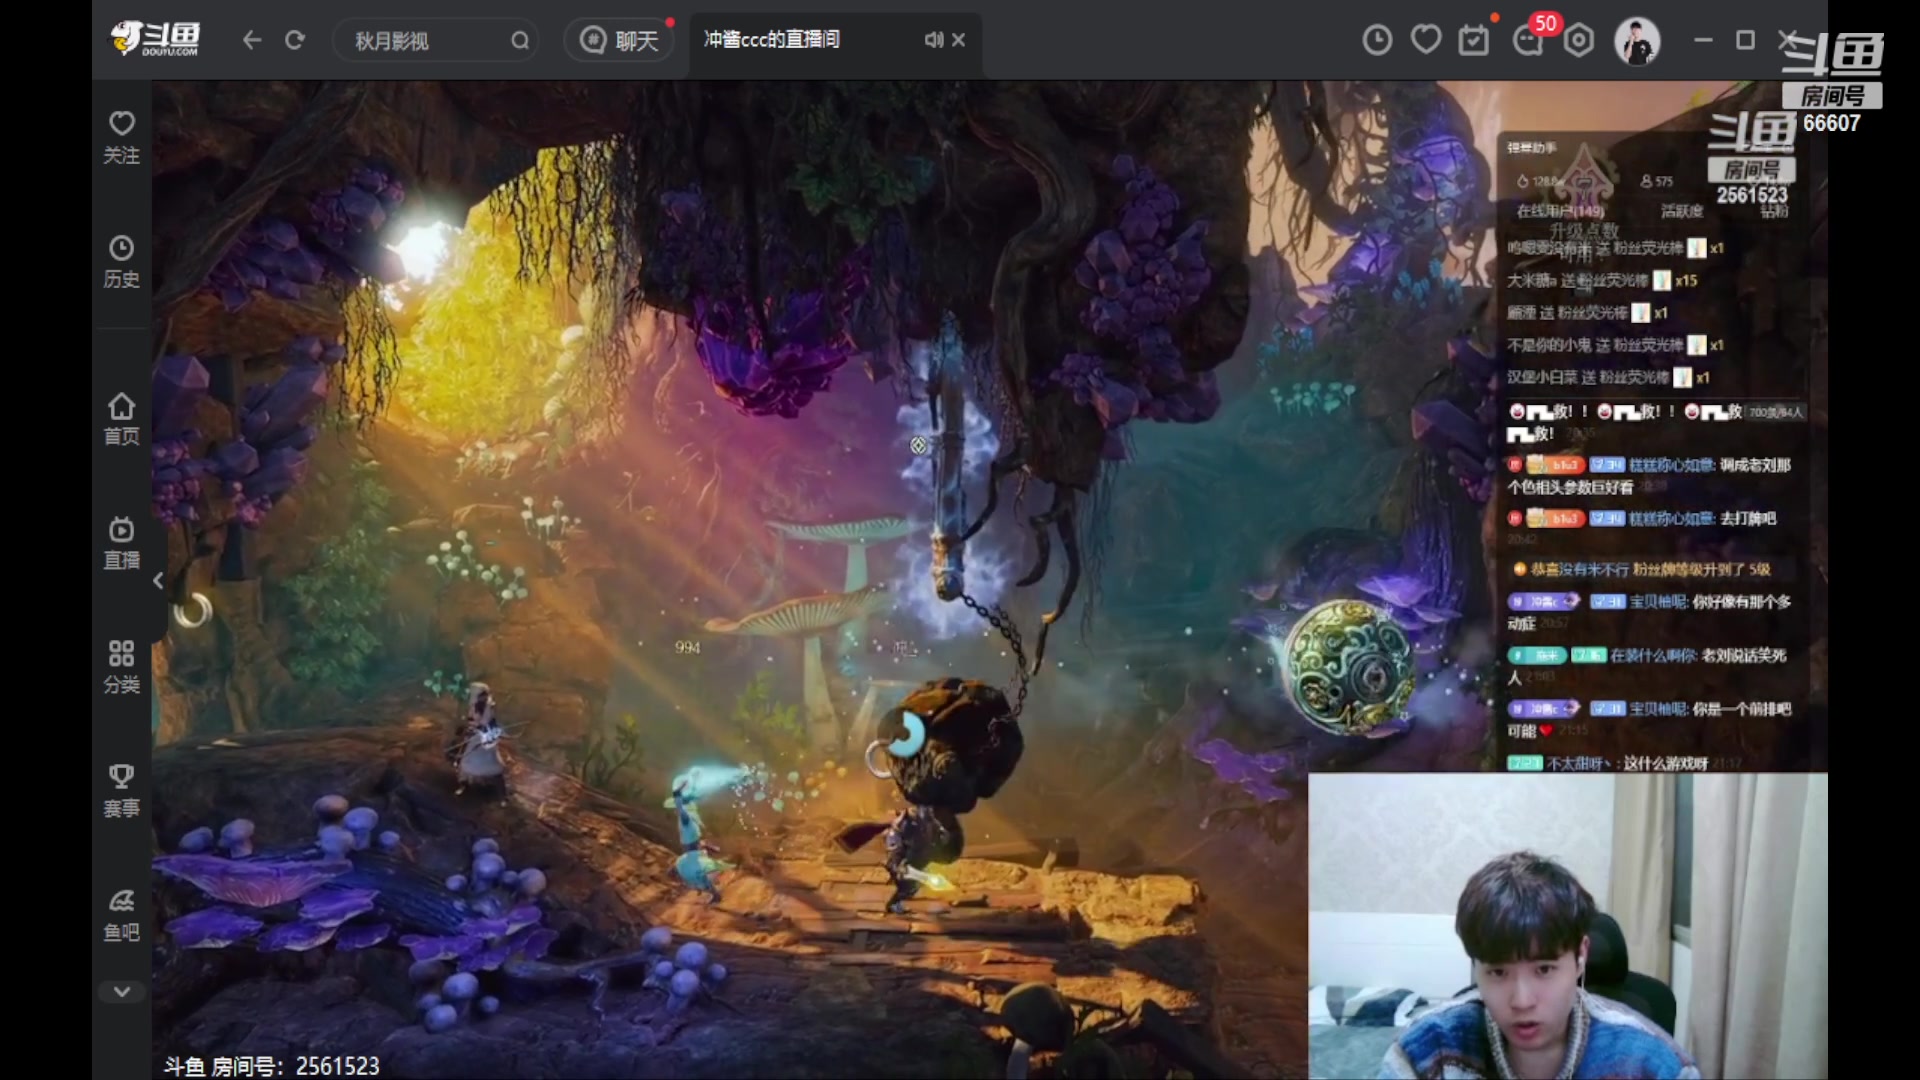The image size is (1920, 1080).
Task: Open 分类 categories in the sidebar
Action: coord(122,667)
